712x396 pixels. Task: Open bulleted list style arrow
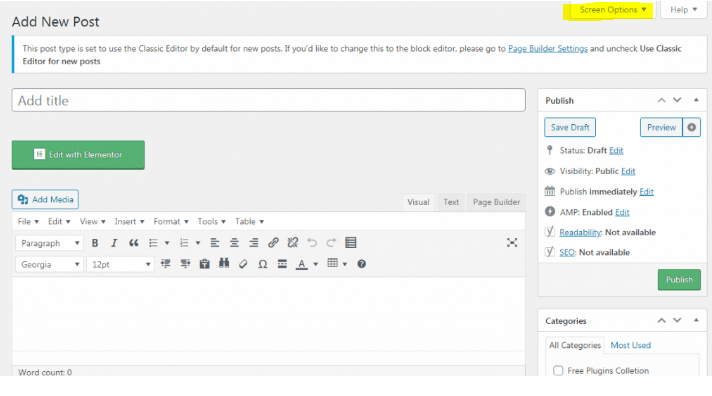coord(167,243)
